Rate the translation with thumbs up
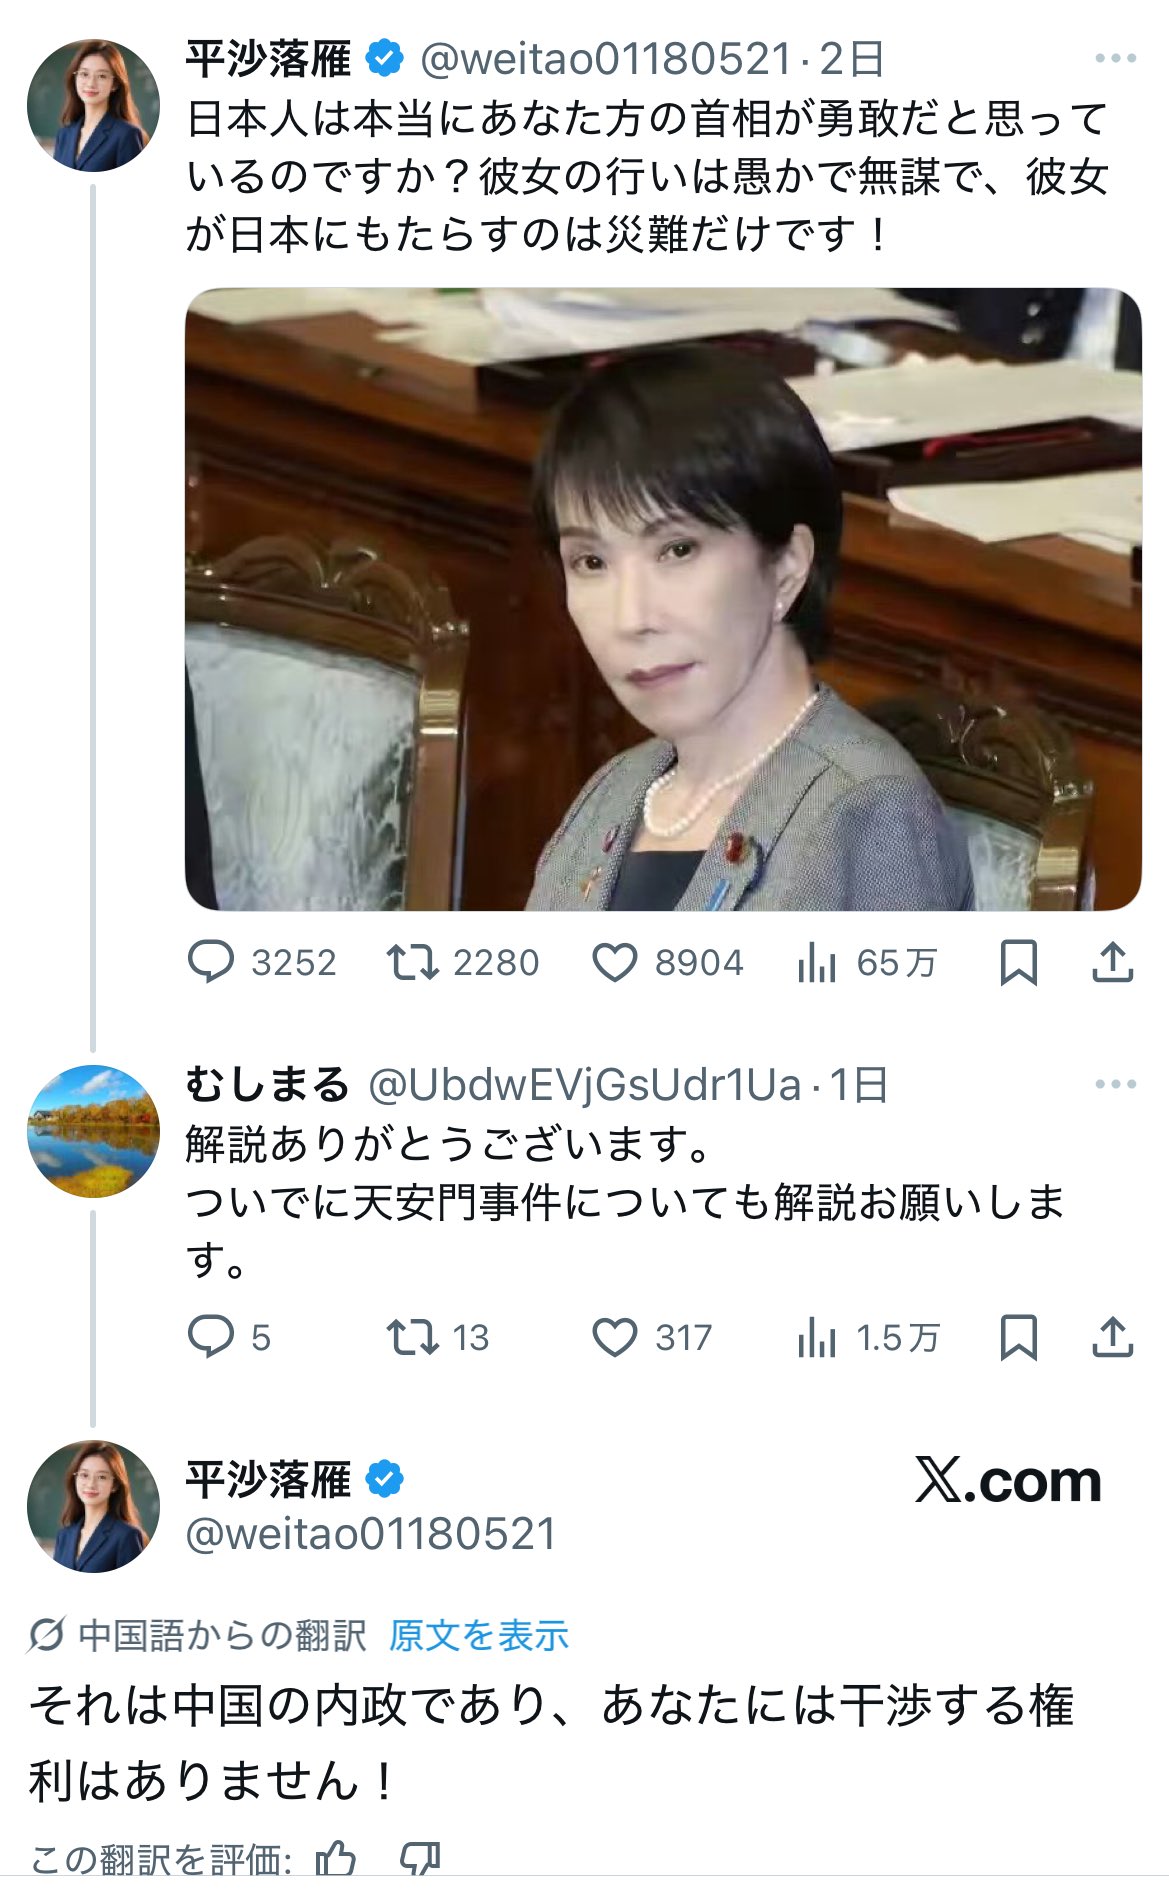 (335, 1860)
